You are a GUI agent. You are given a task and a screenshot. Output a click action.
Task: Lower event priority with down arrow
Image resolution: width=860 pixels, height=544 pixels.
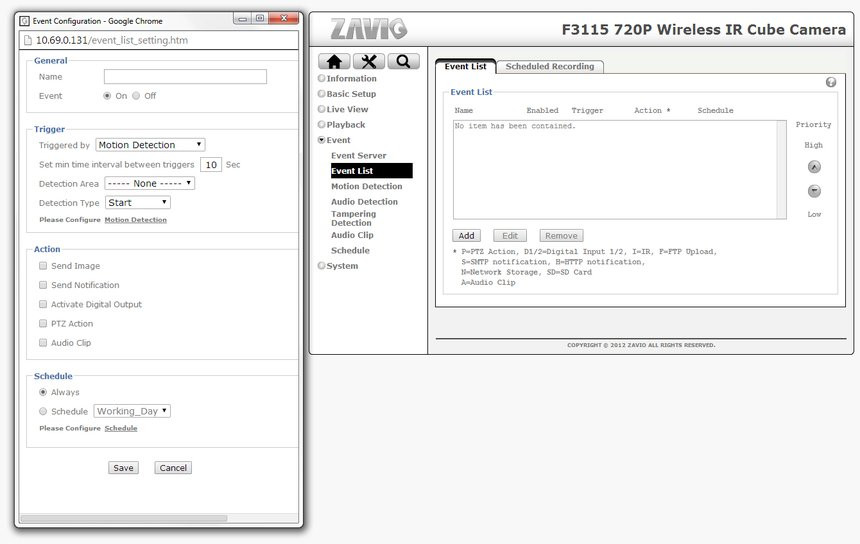814,191
